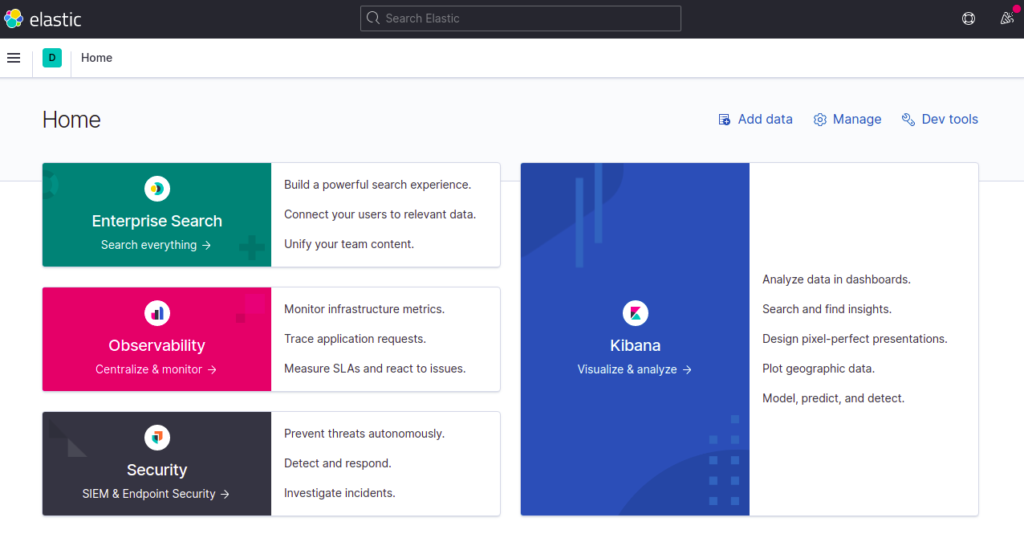Click 'Monitor infrastructure metrics.' text

[x=364, y=309]
